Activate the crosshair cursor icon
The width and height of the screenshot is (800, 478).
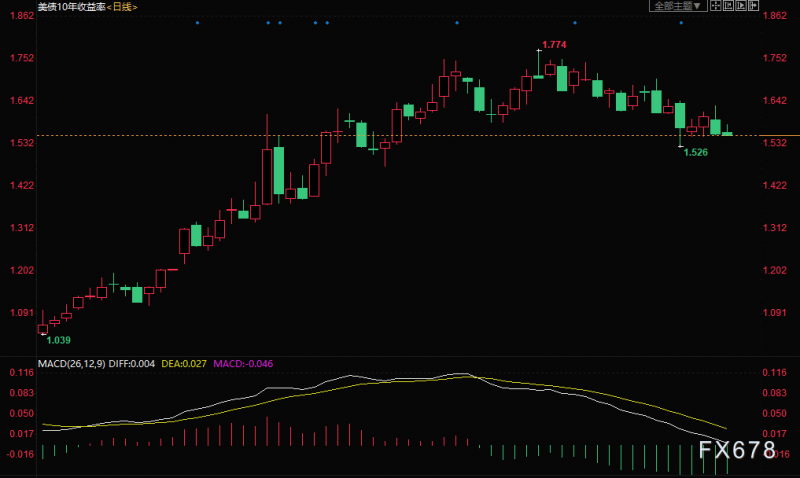pyautogui.click(x=716, y=5)
